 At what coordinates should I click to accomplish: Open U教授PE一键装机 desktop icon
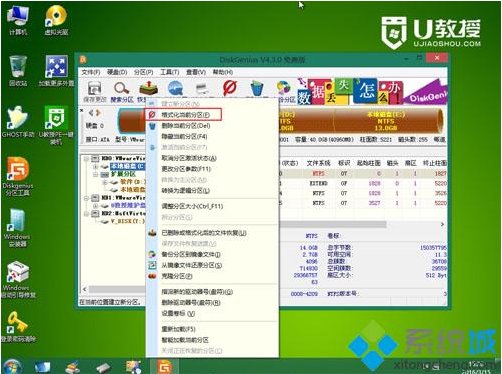tap(56, 125)
